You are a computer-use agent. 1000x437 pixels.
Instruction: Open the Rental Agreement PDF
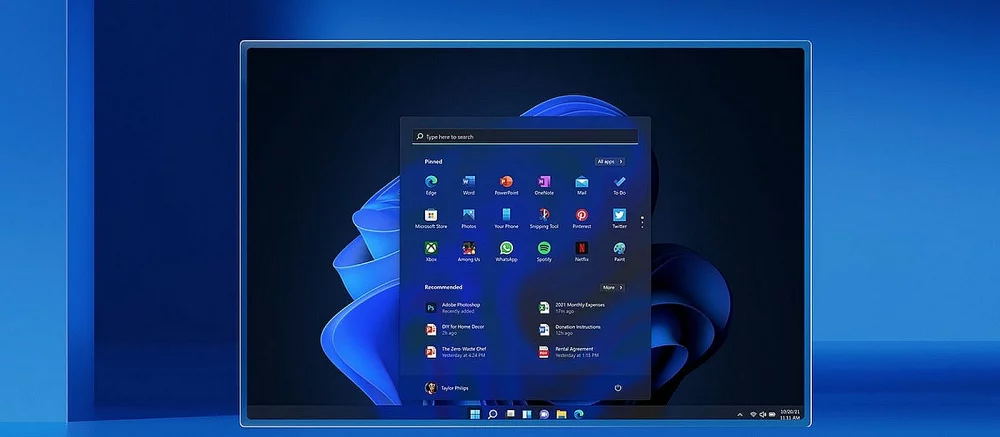(569, 352)
